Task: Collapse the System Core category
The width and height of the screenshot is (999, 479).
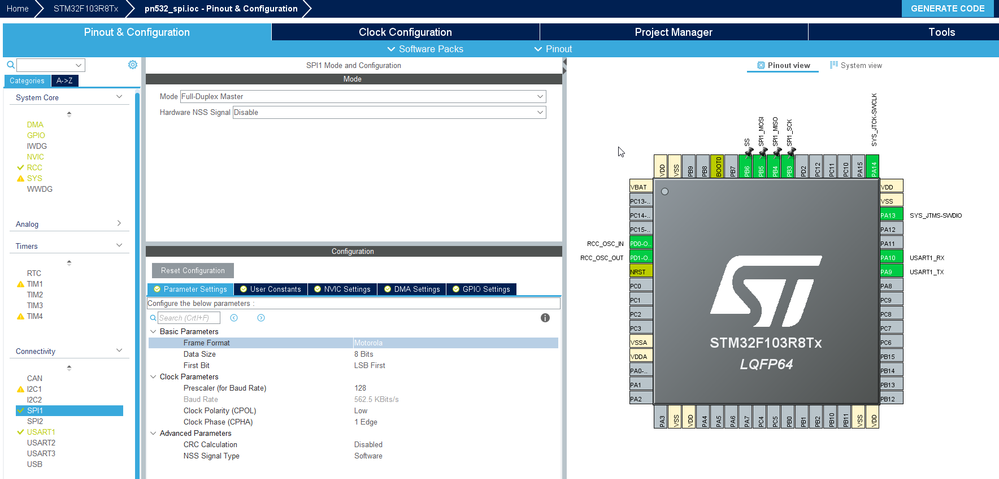Action: [x=119, y=97]
